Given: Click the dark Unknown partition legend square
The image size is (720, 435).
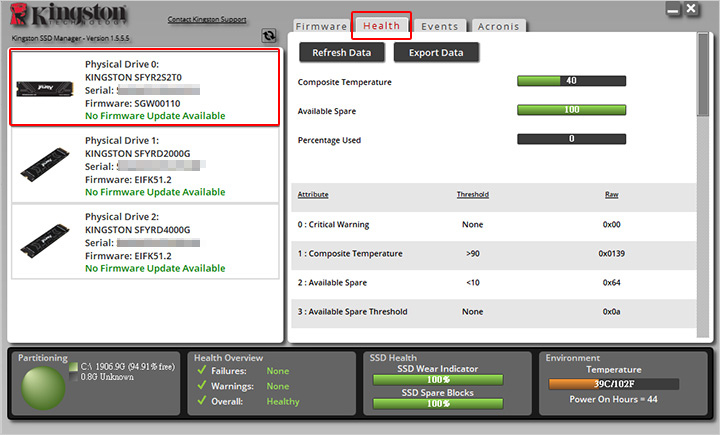Looking at the screenshot, I should [73, 377].
